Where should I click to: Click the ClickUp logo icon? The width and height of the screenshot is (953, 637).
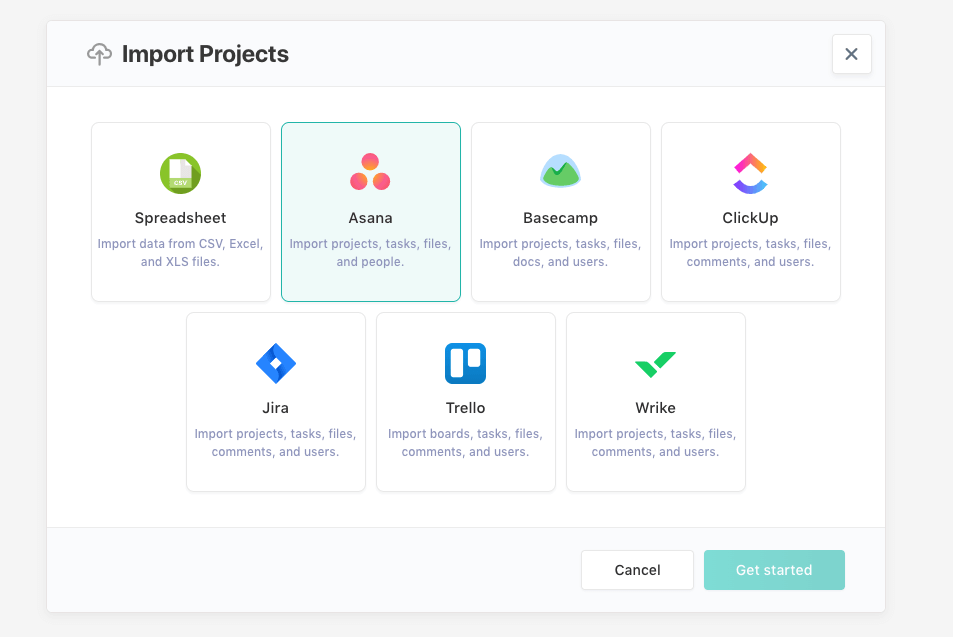point(750,172)
